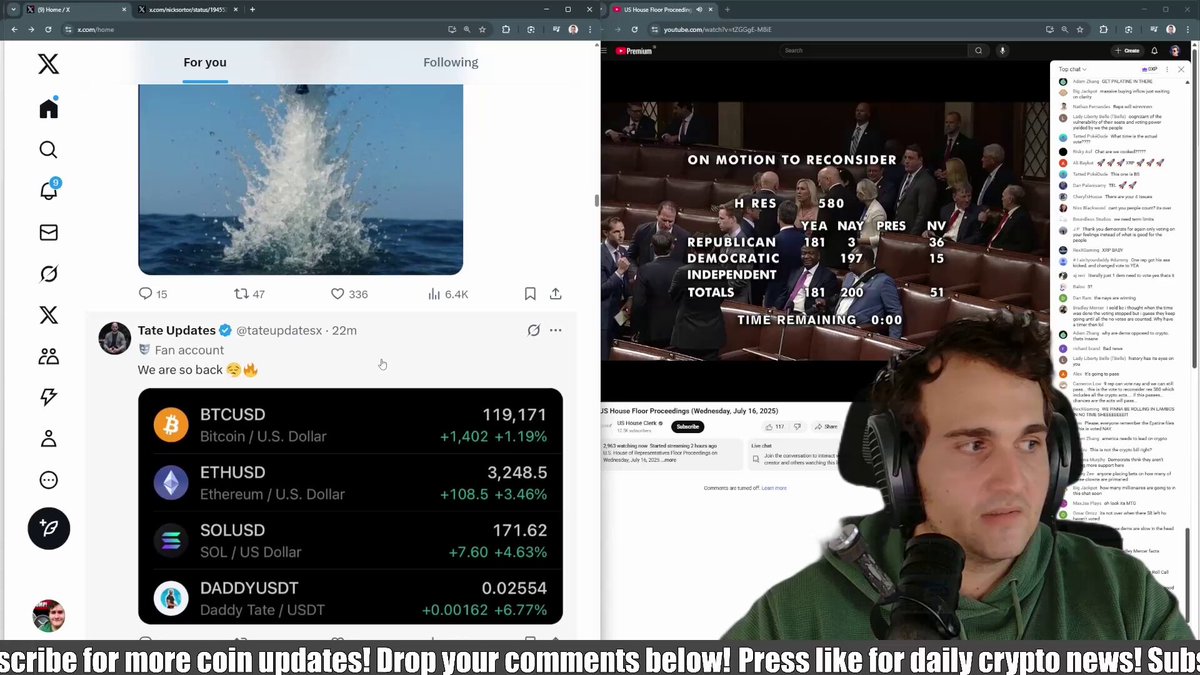Open Messages envelope in X sidebar
1200x675 pixels.
[48, 232]
